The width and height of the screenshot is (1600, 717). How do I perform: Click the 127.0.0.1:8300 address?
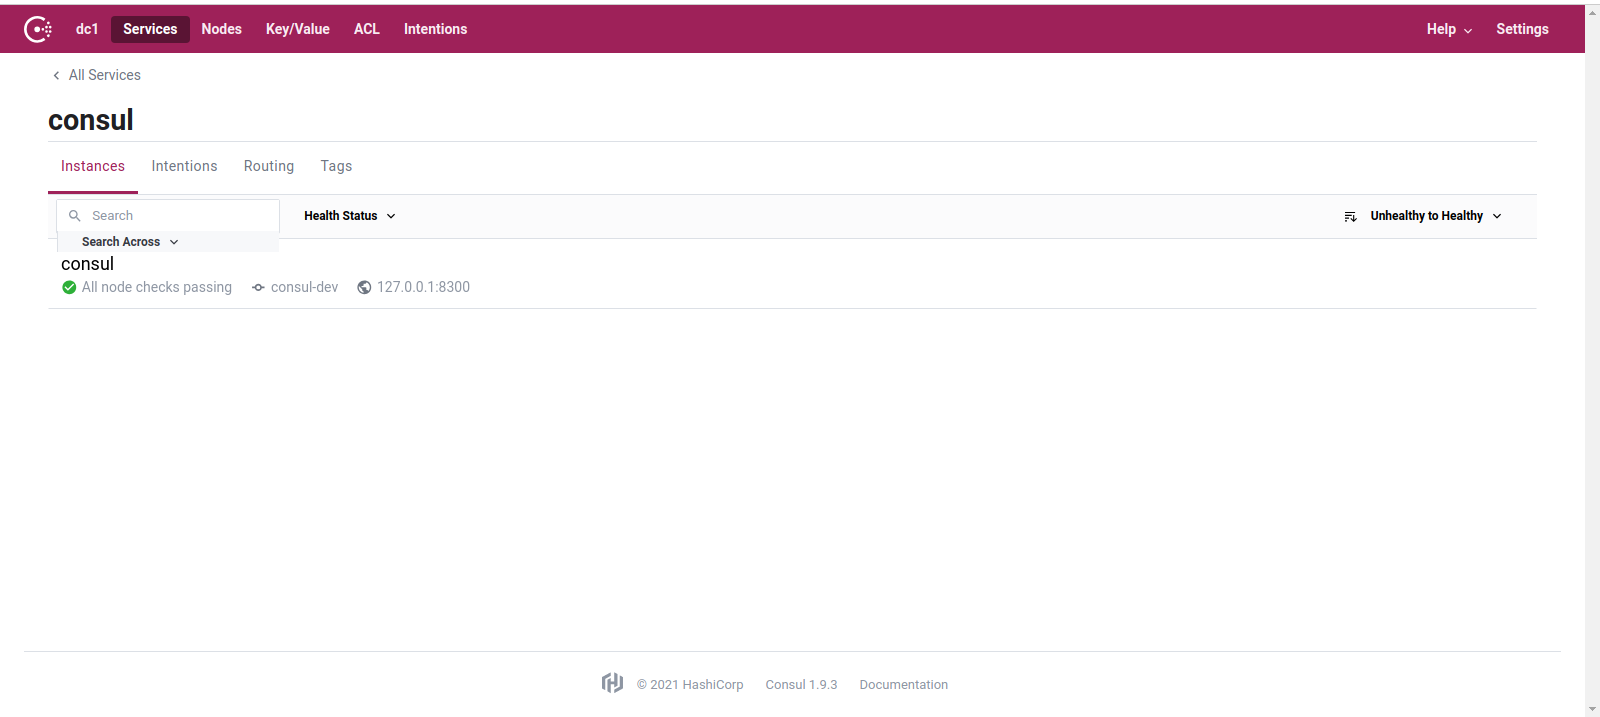point(423,287)
